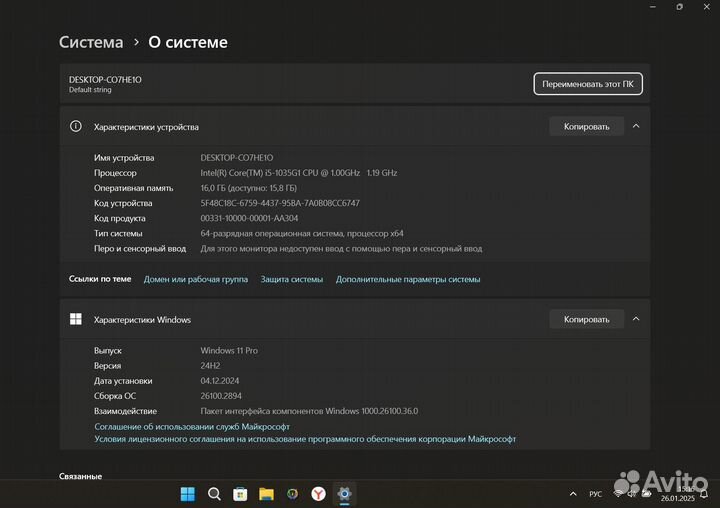Click the info icon beside Характеристики устройства

pos(76,127)
